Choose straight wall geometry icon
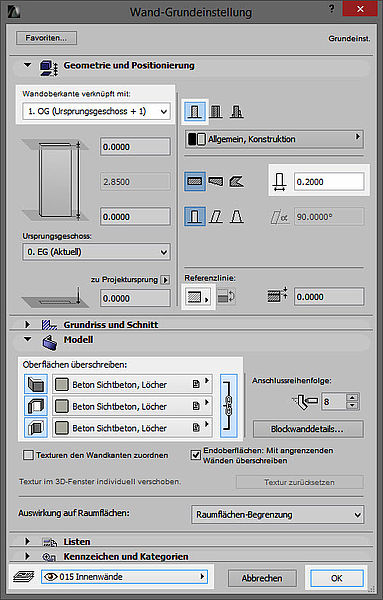Viewport: 383px width, 600px height. point(195,181)
